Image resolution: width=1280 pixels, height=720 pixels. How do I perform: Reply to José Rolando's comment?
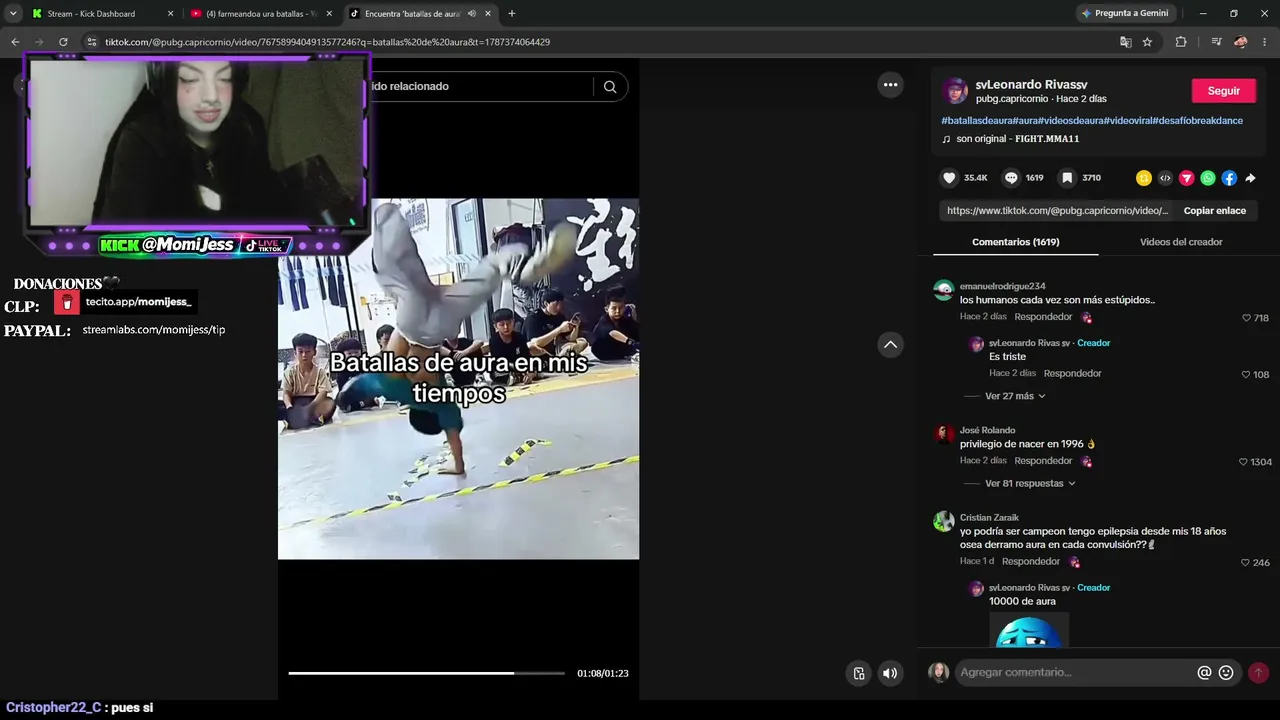1043,461
